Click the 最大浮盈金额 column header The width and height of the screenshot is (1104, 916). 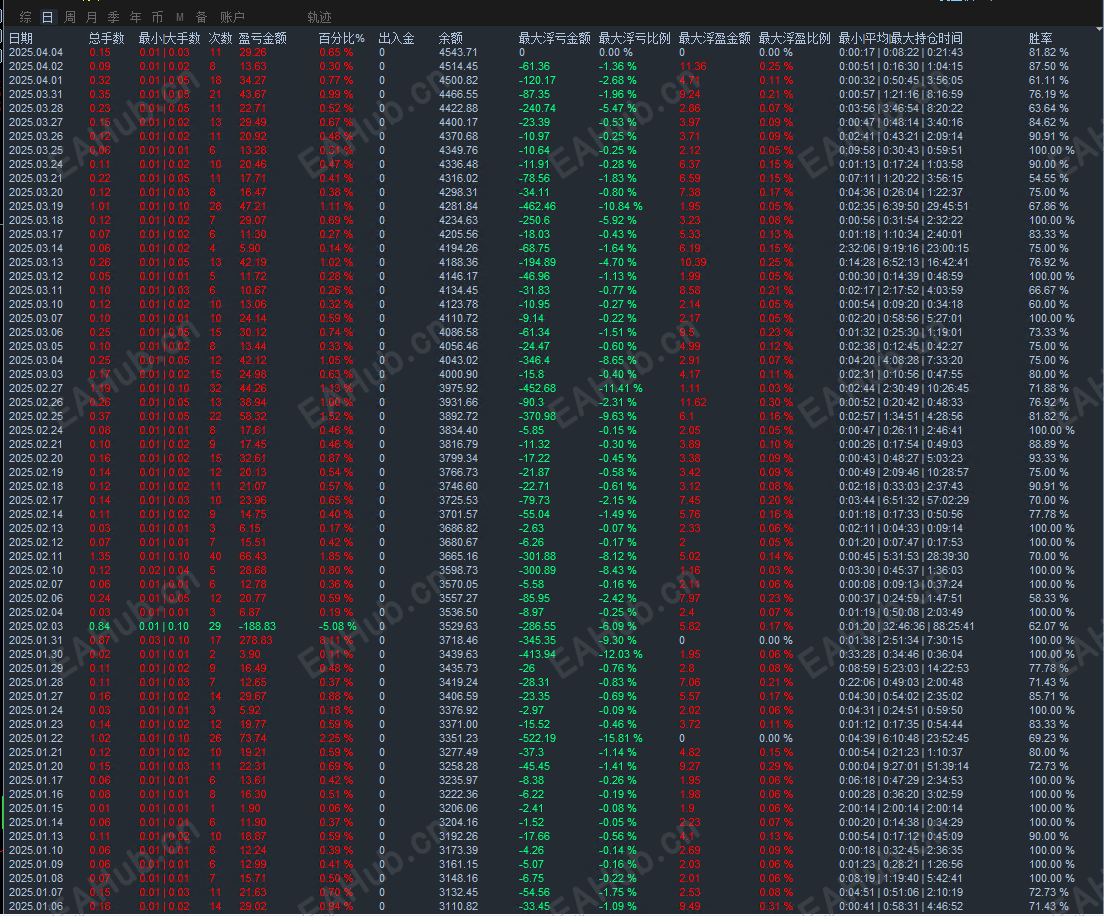pos(715,38)
